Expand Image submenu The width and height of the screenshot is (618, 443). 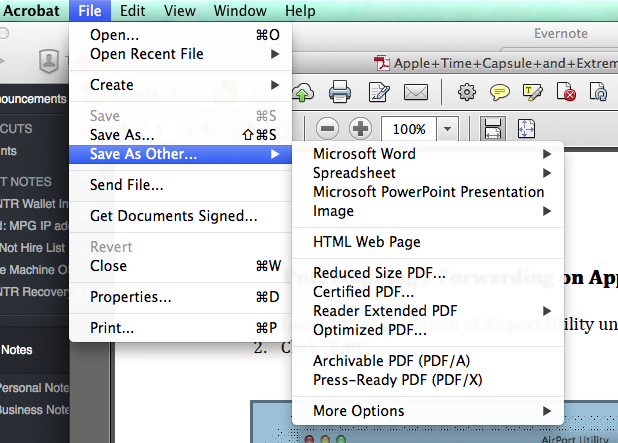(x=428, y=211)
